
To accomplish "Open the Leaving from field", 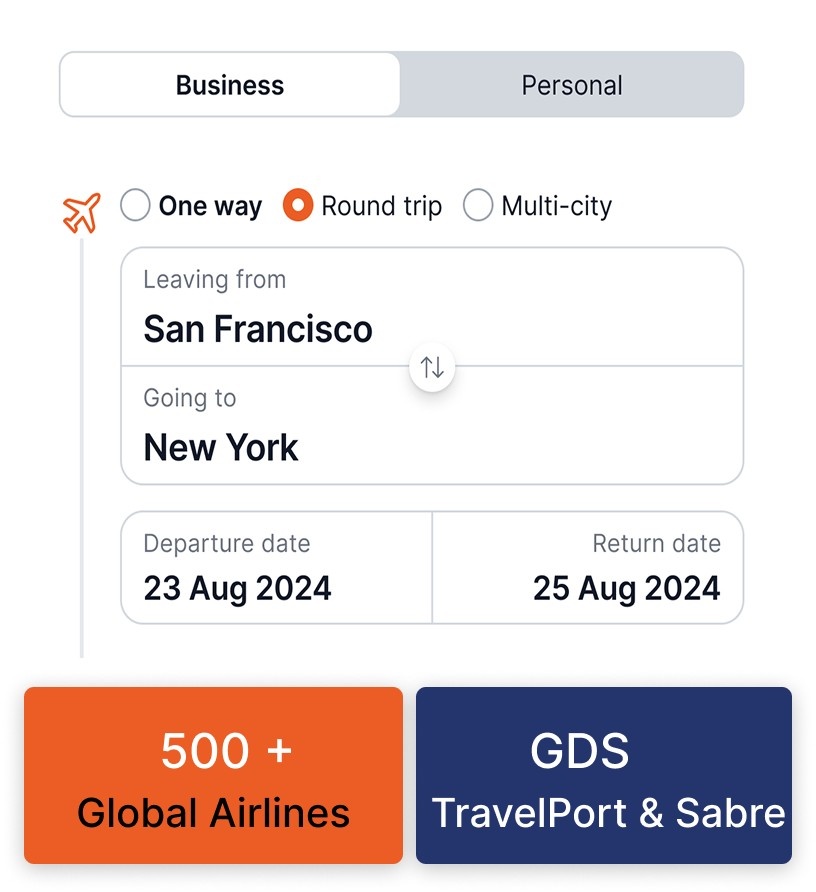I will (x=432, y=307).
